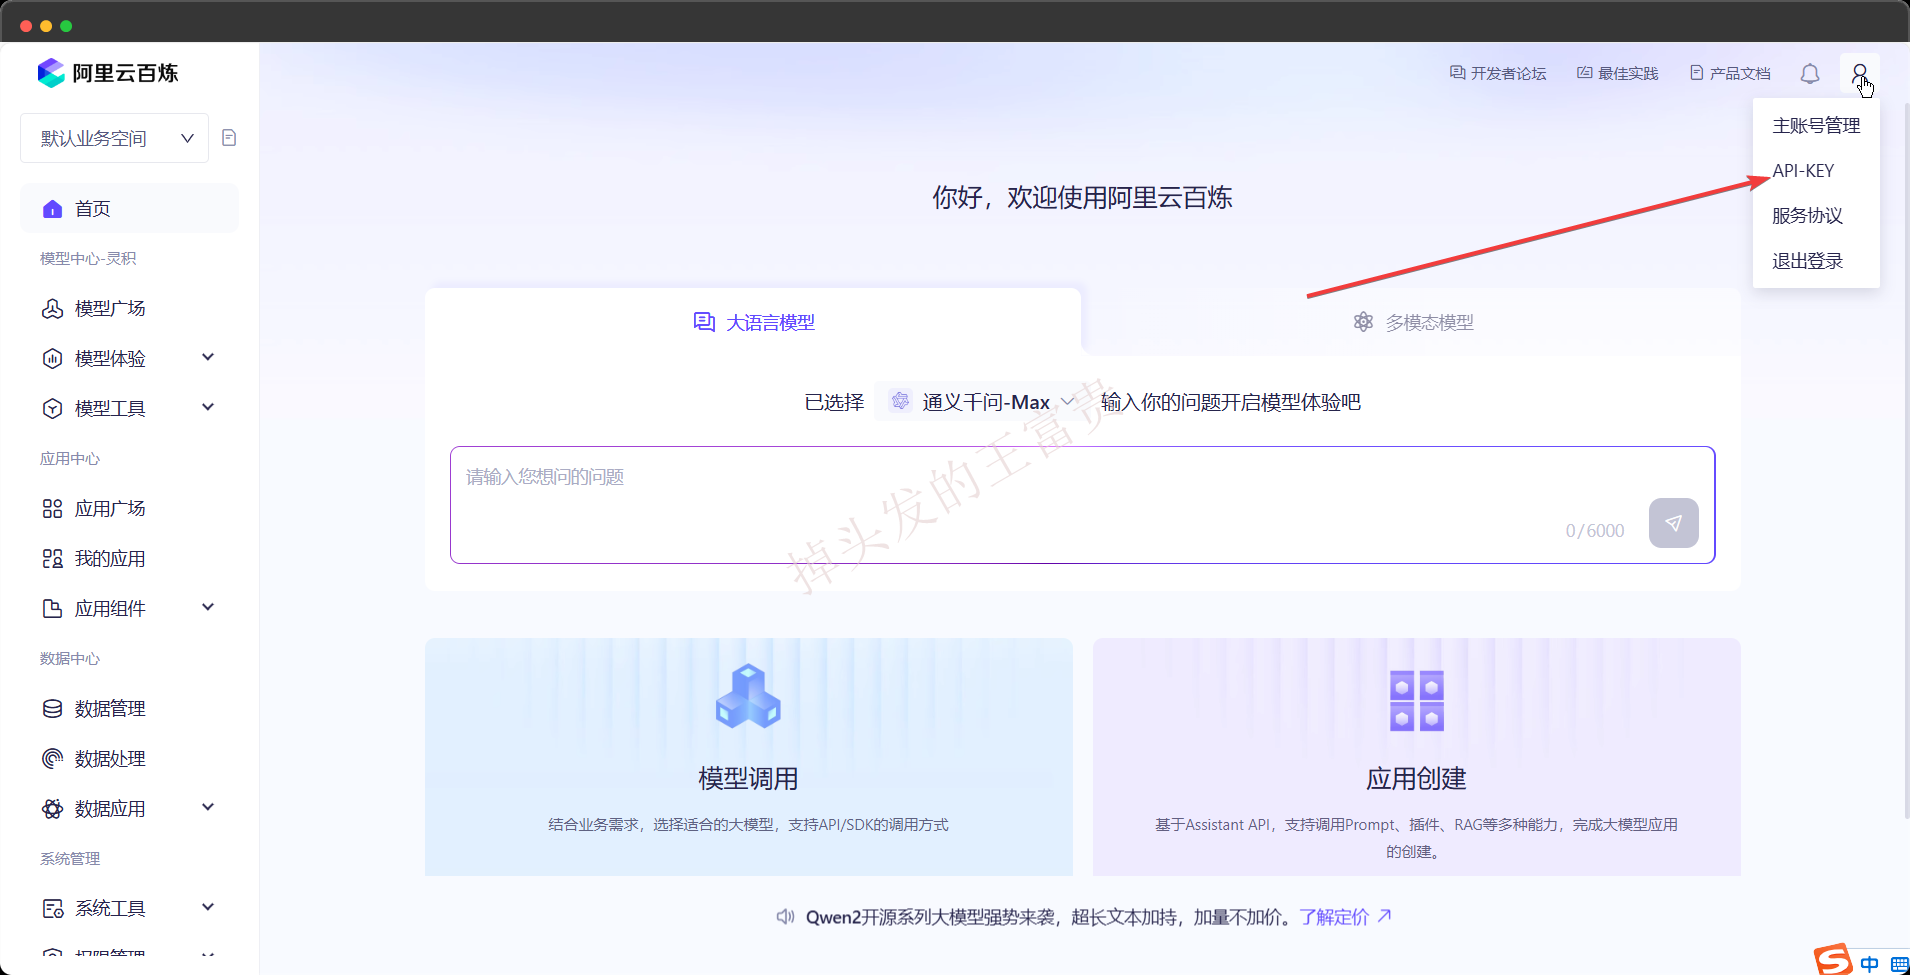Click the external-link arrow after 了解定价
1910x975 pixels.
(x=1384, y=916)
